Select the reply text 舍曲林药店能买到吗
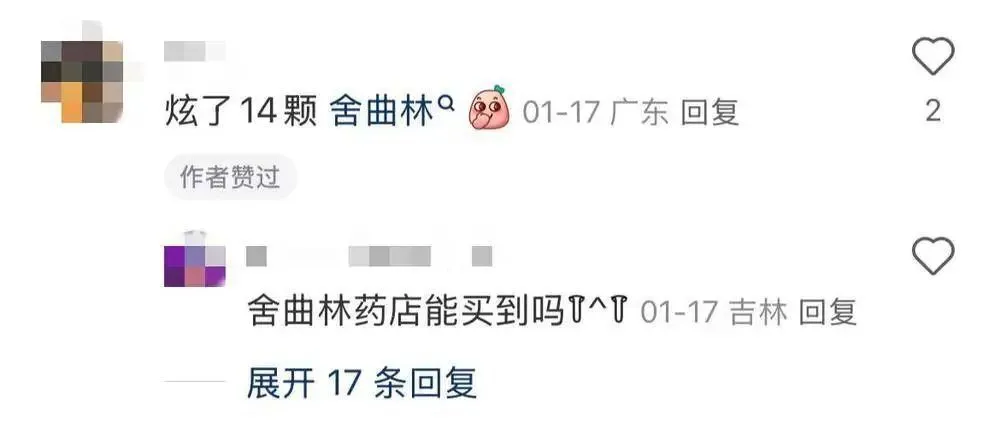1000x439 pixels. [406, 313]
